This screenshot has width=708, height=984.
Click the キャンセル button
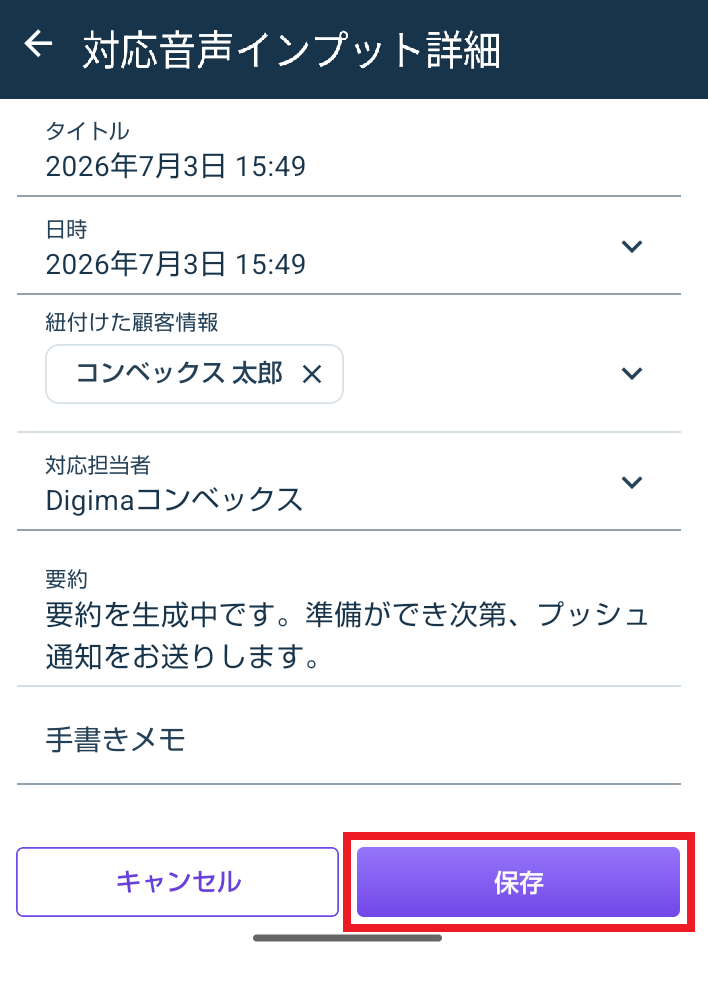178,882
